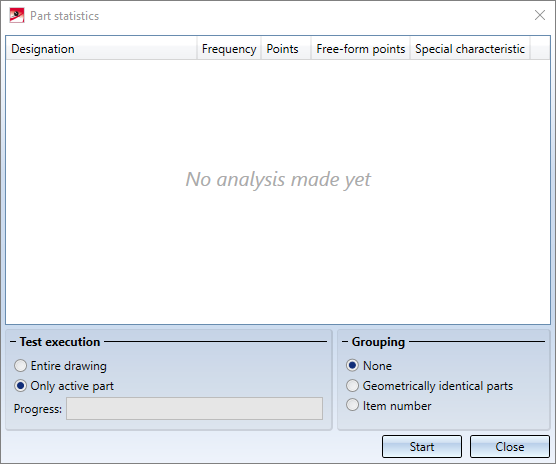Group results by Item number
Screen dimensions: 556x465
coord(389,406)
